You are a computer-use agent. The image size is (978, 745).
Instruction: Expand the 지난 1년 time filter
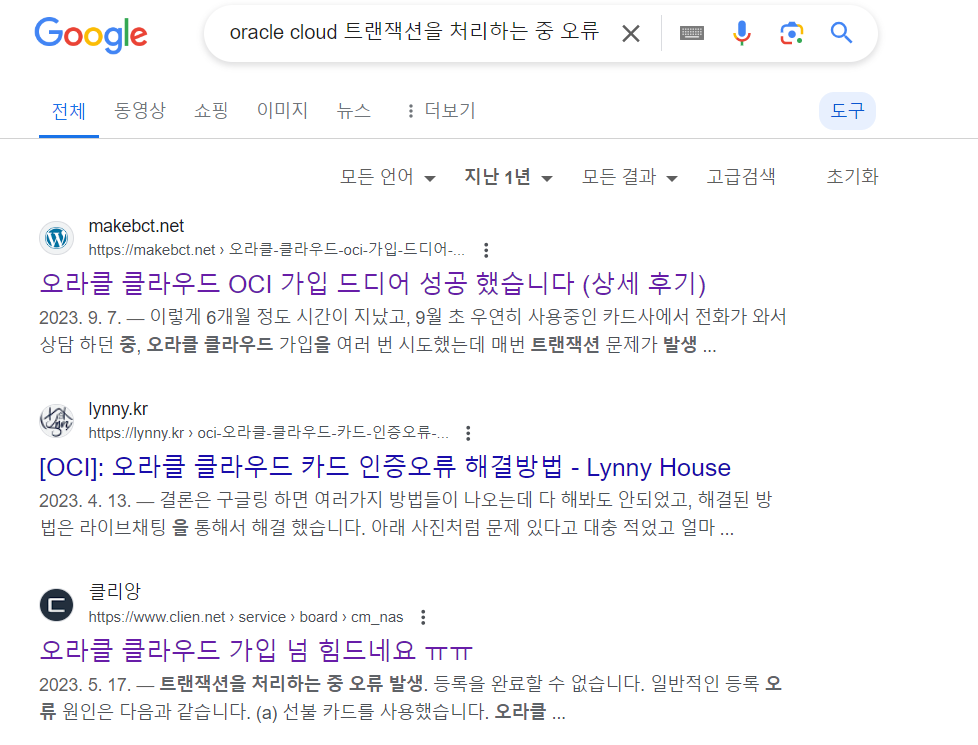click(x=508, y=177)
